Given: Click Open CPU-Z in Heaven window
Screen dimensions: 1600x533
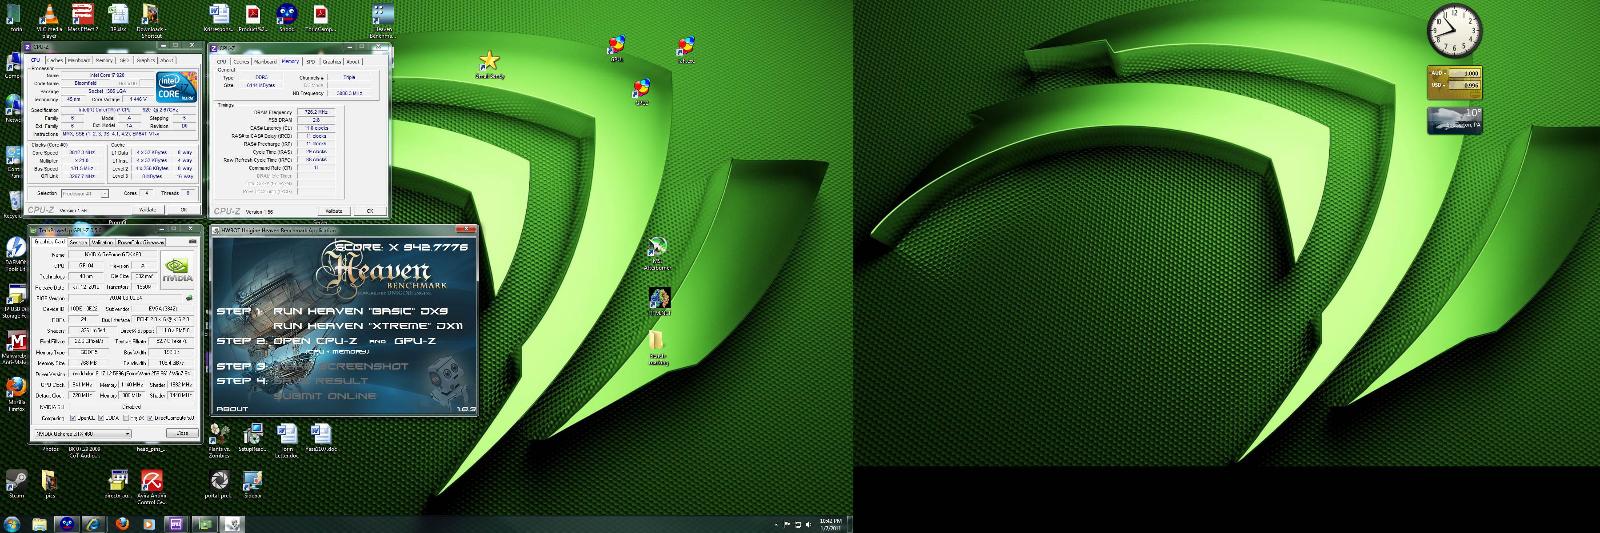Looking at the screenshot, I should 315,341.
